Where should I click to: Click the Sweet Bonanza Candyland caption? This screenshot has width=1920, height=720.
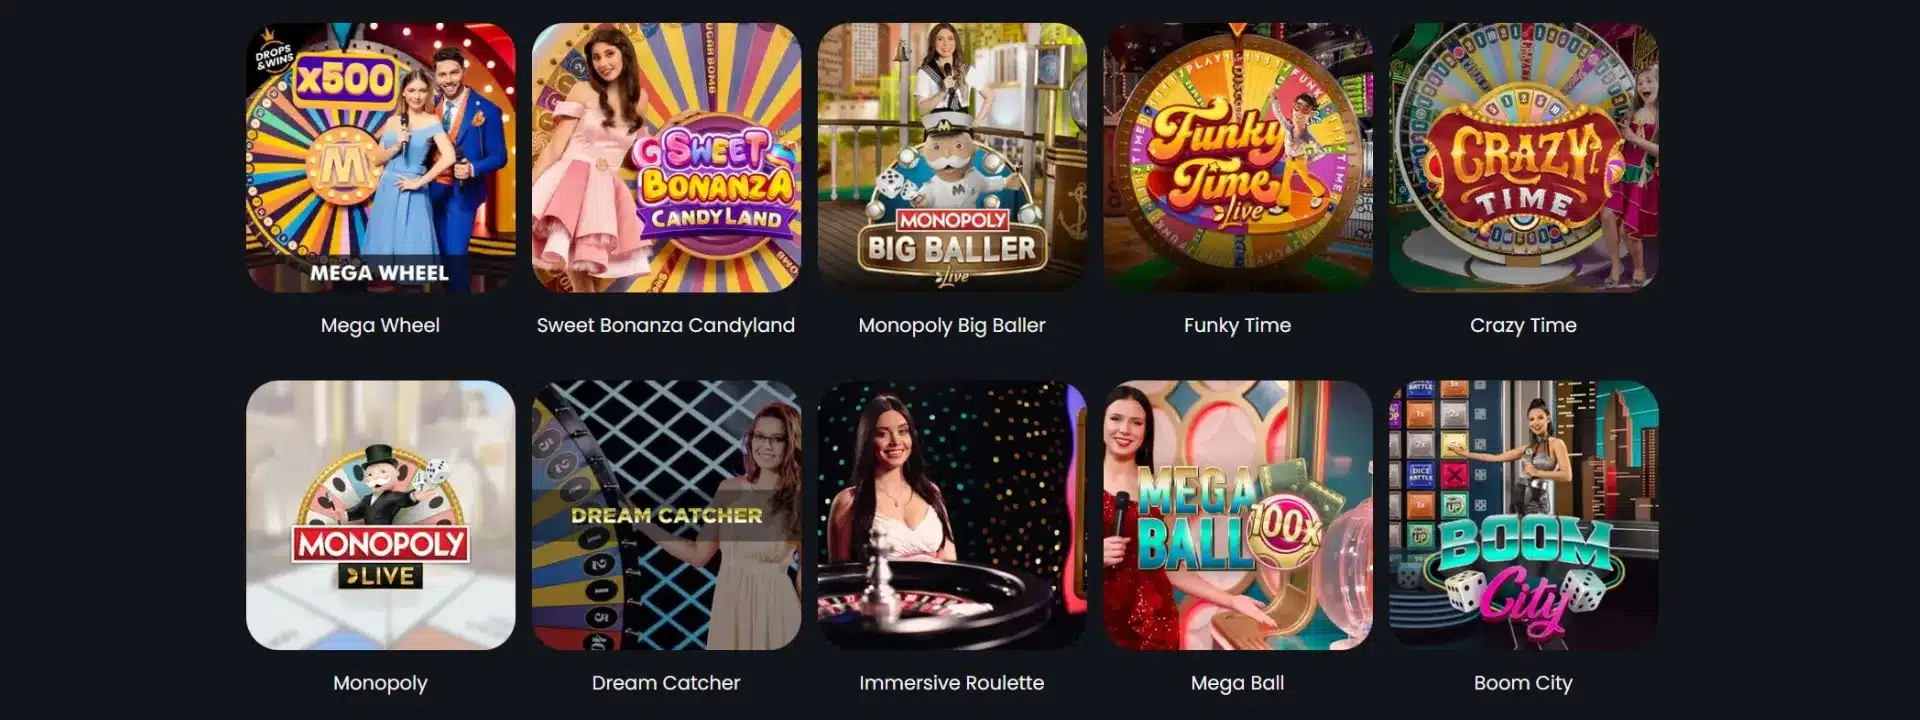[666, 326]
